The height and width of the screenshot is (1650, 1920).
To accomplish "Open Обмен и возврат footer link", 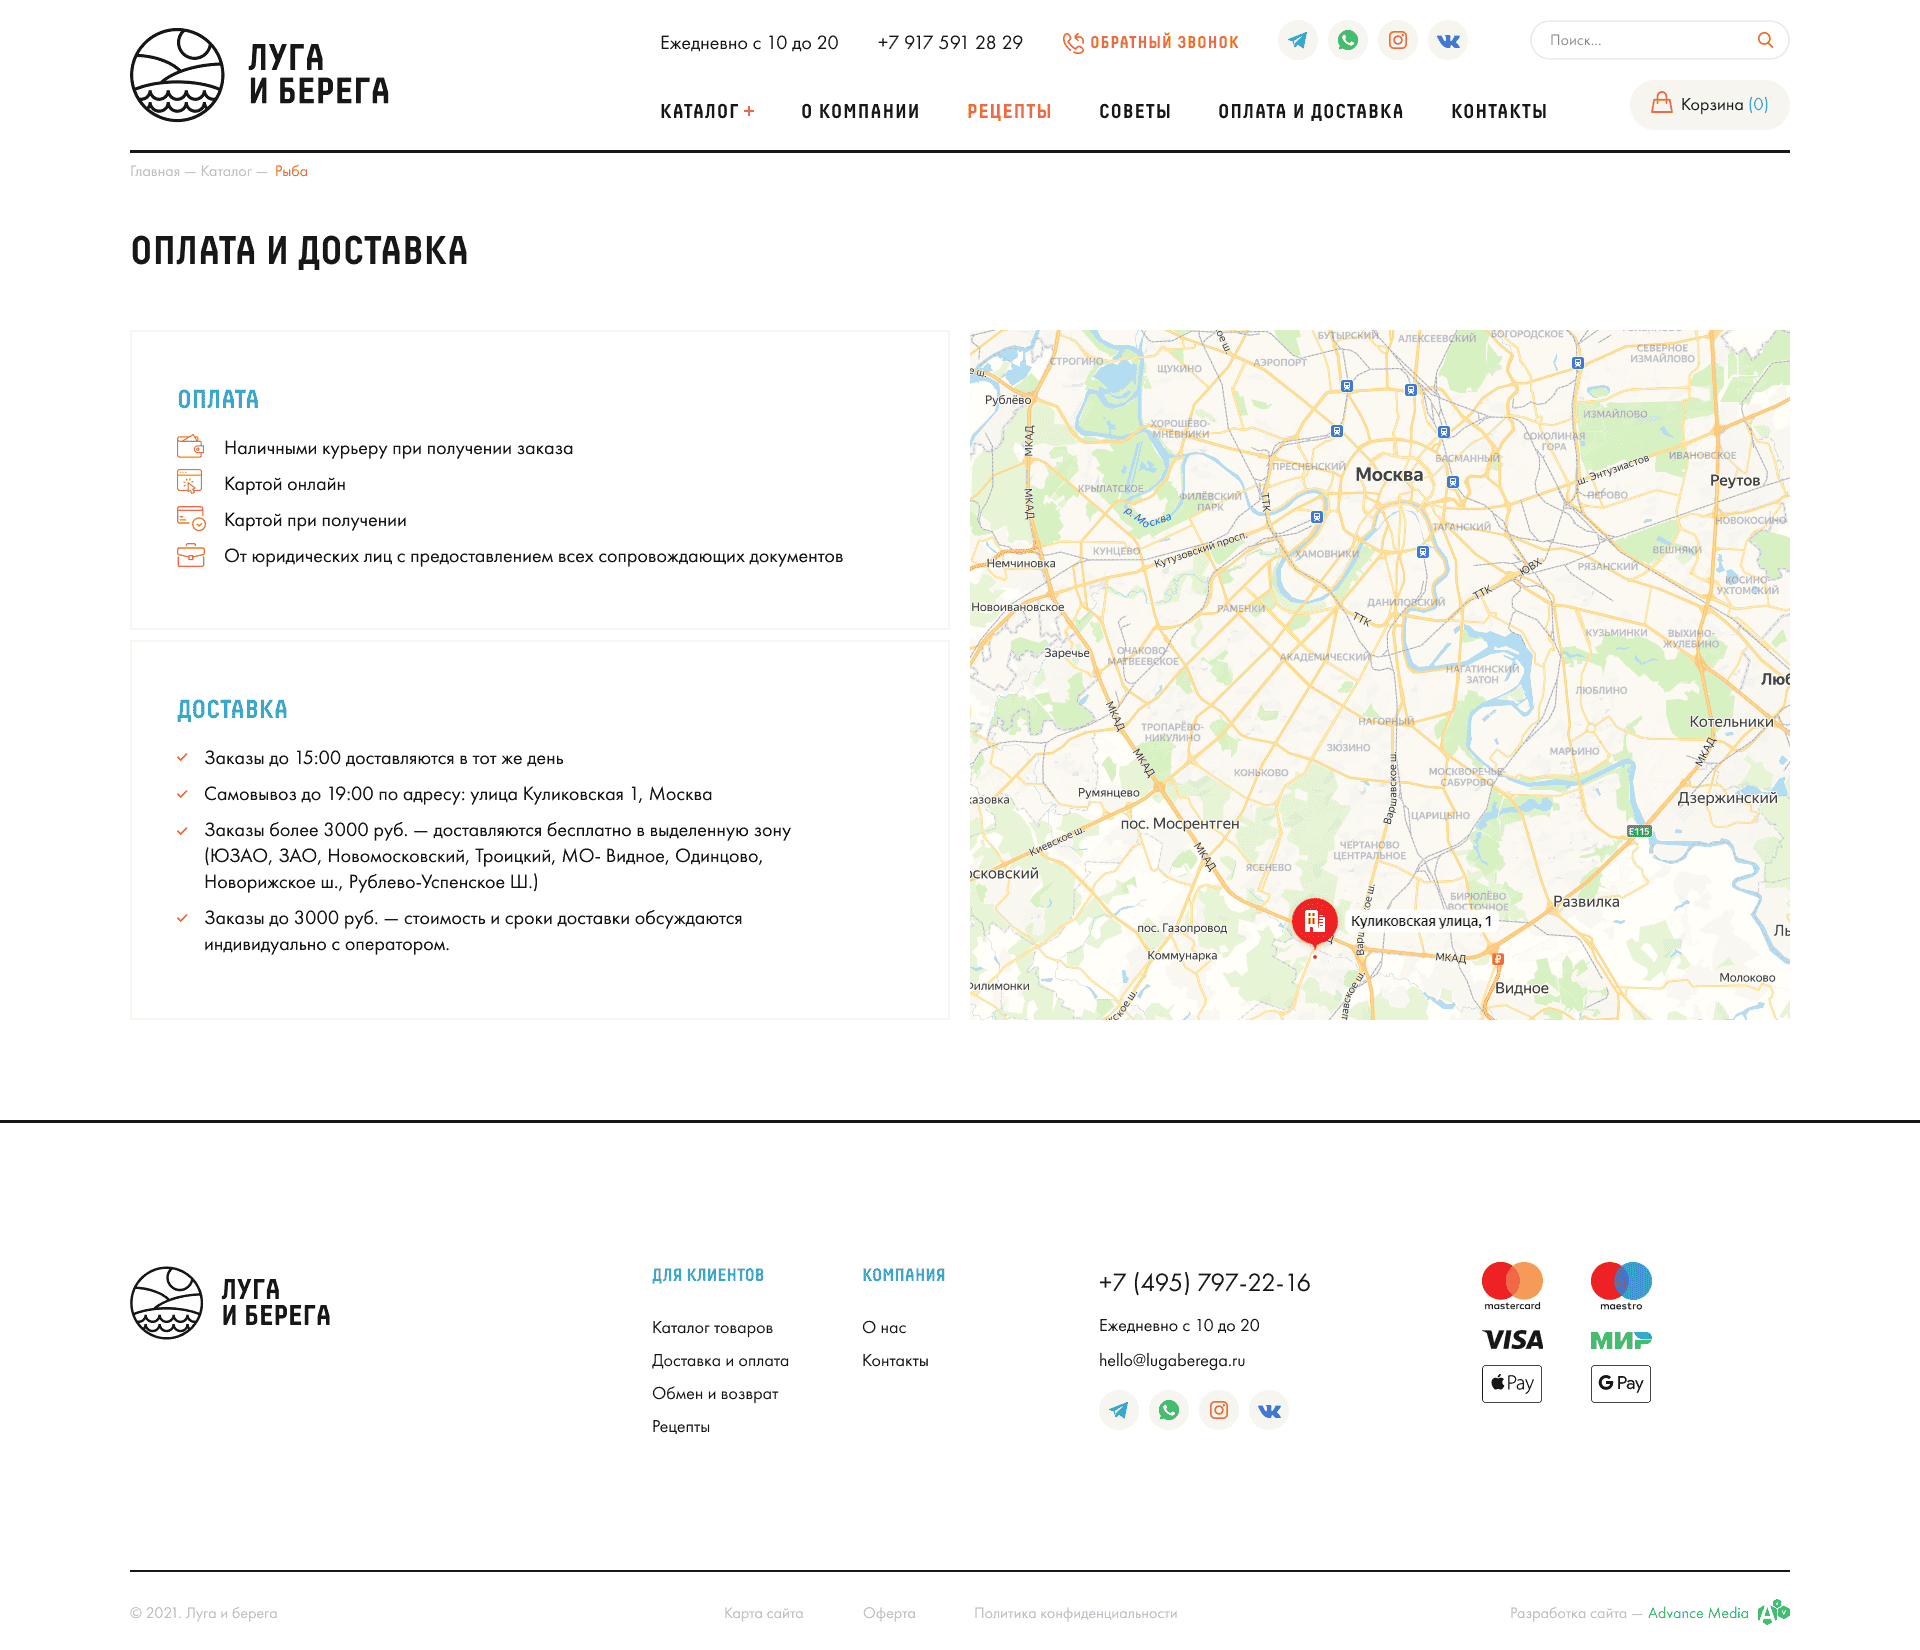I will pos(714,1394).
